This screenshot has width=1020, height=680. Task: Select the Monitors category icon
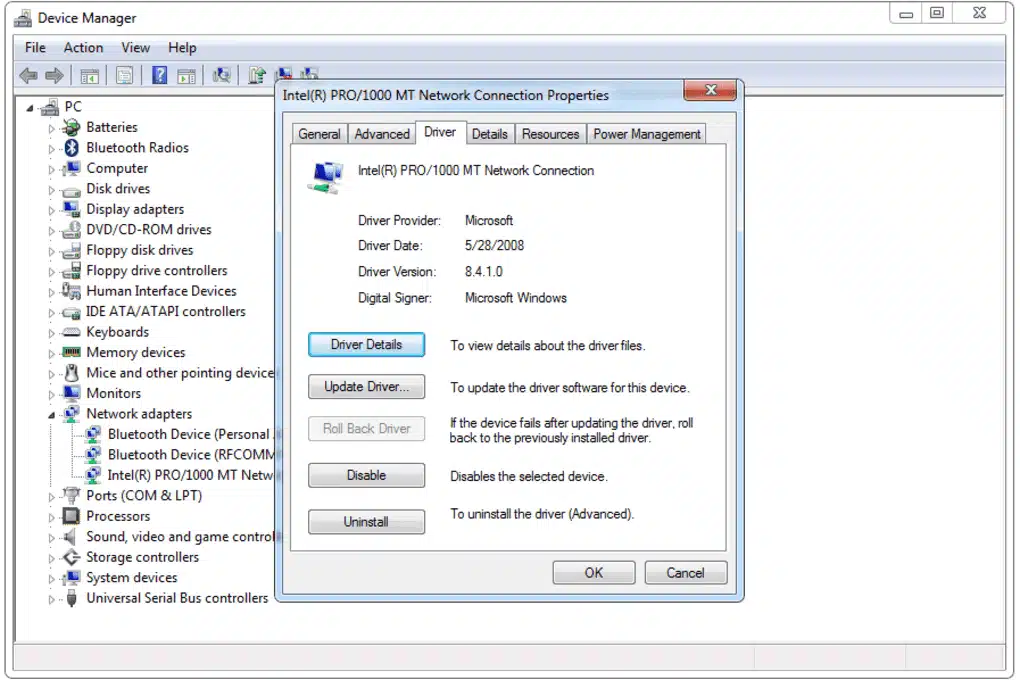[71, 393]
